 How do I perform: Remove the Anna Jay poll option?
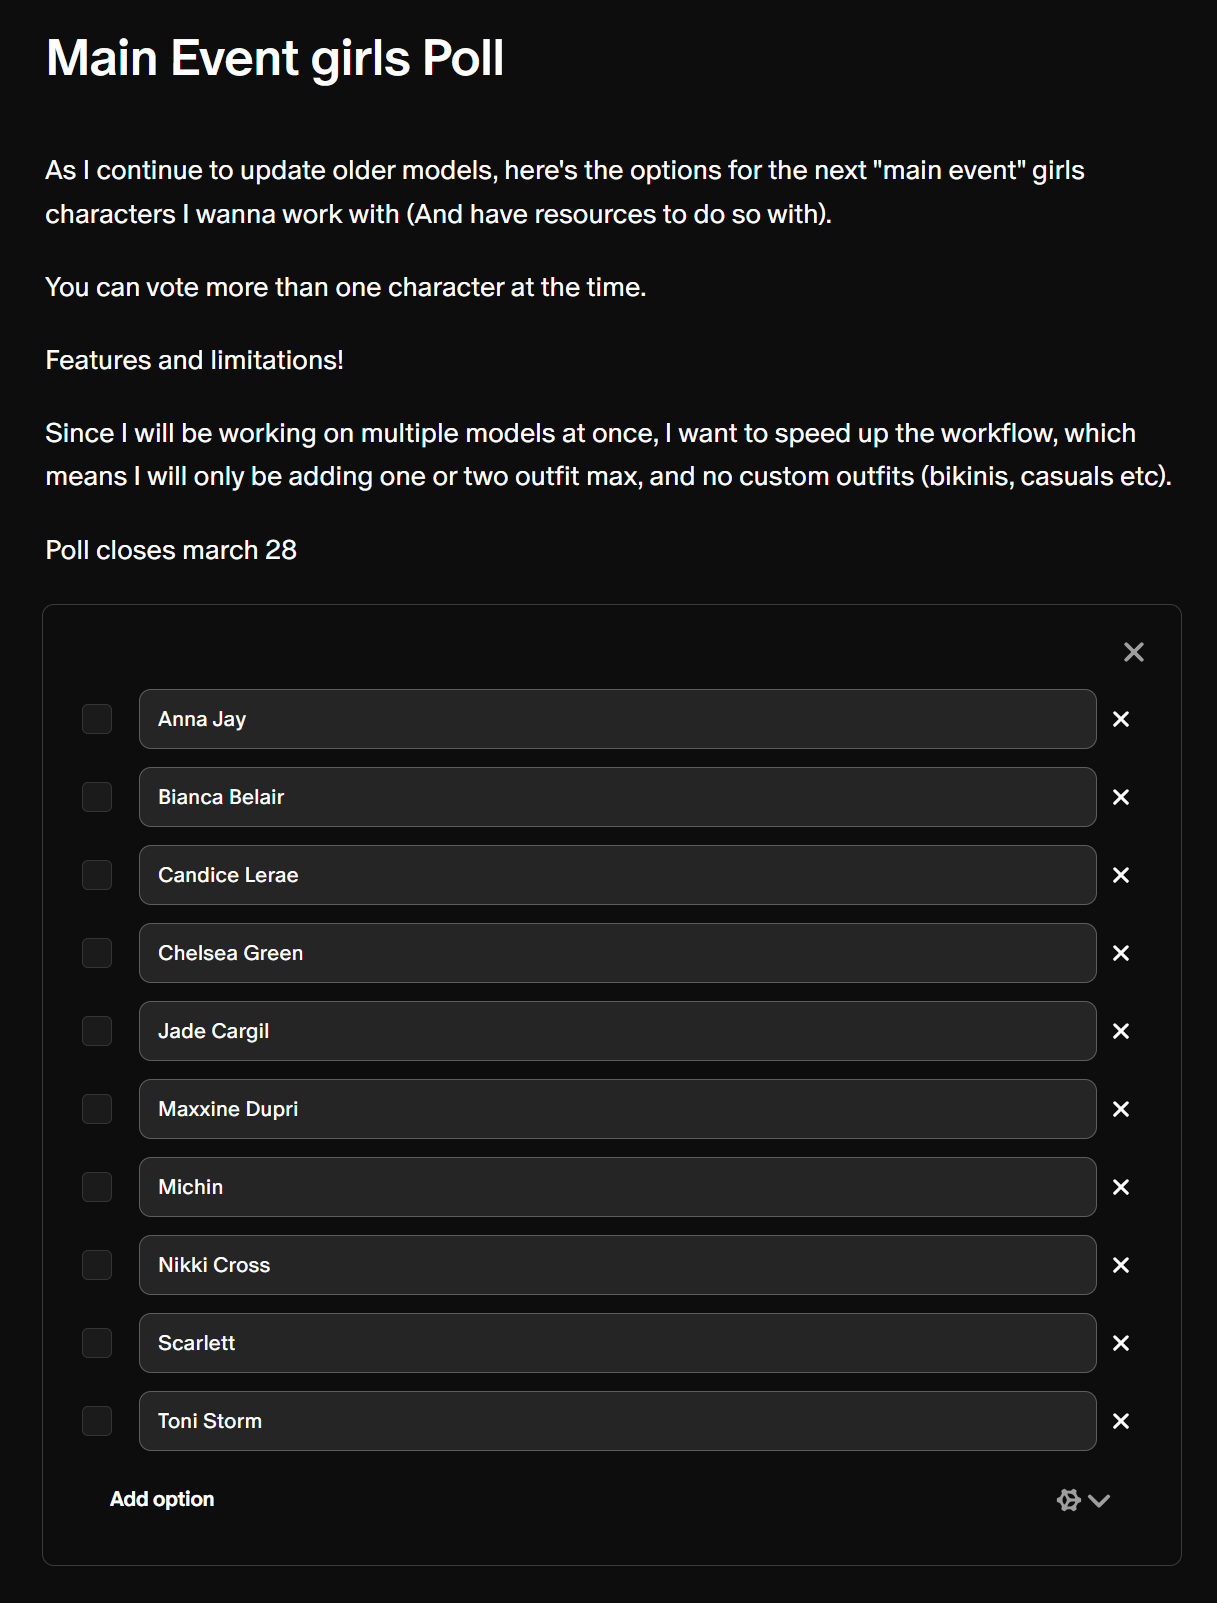(1121, 719)
